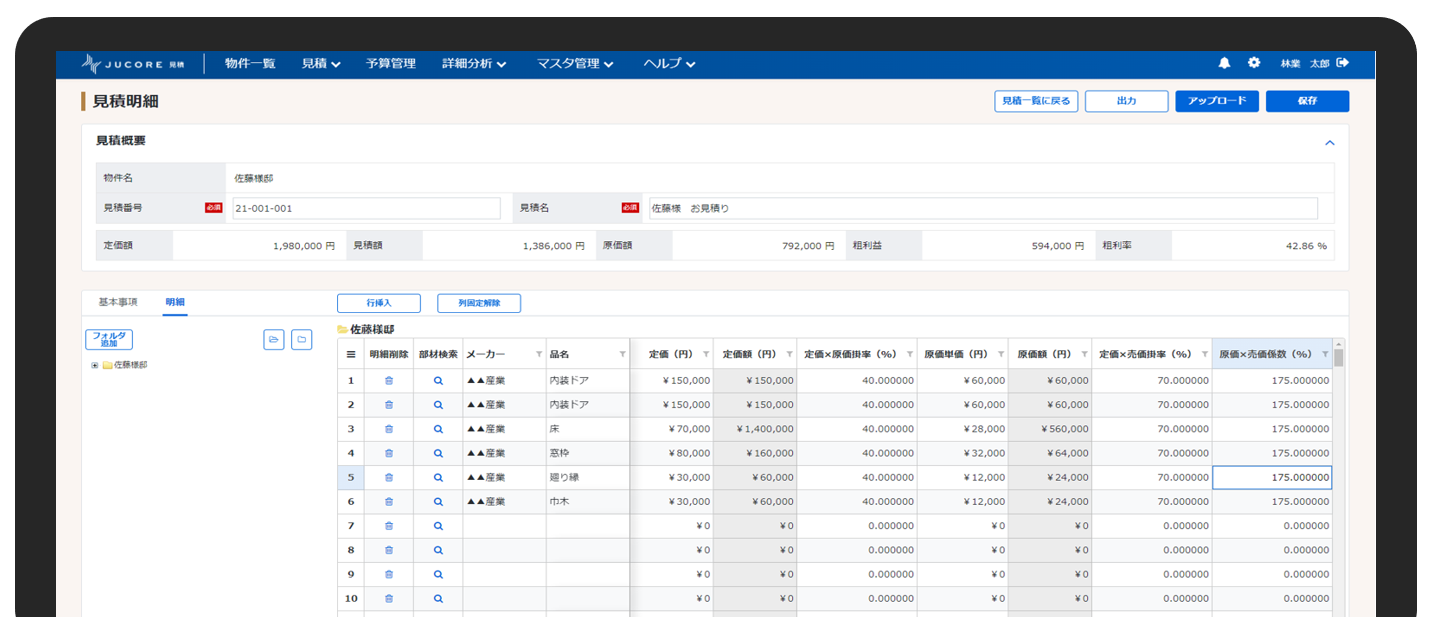Collapse the 見積概要 panel chevron
The width and height of the screenshot is (1444, 617).
1330,142
